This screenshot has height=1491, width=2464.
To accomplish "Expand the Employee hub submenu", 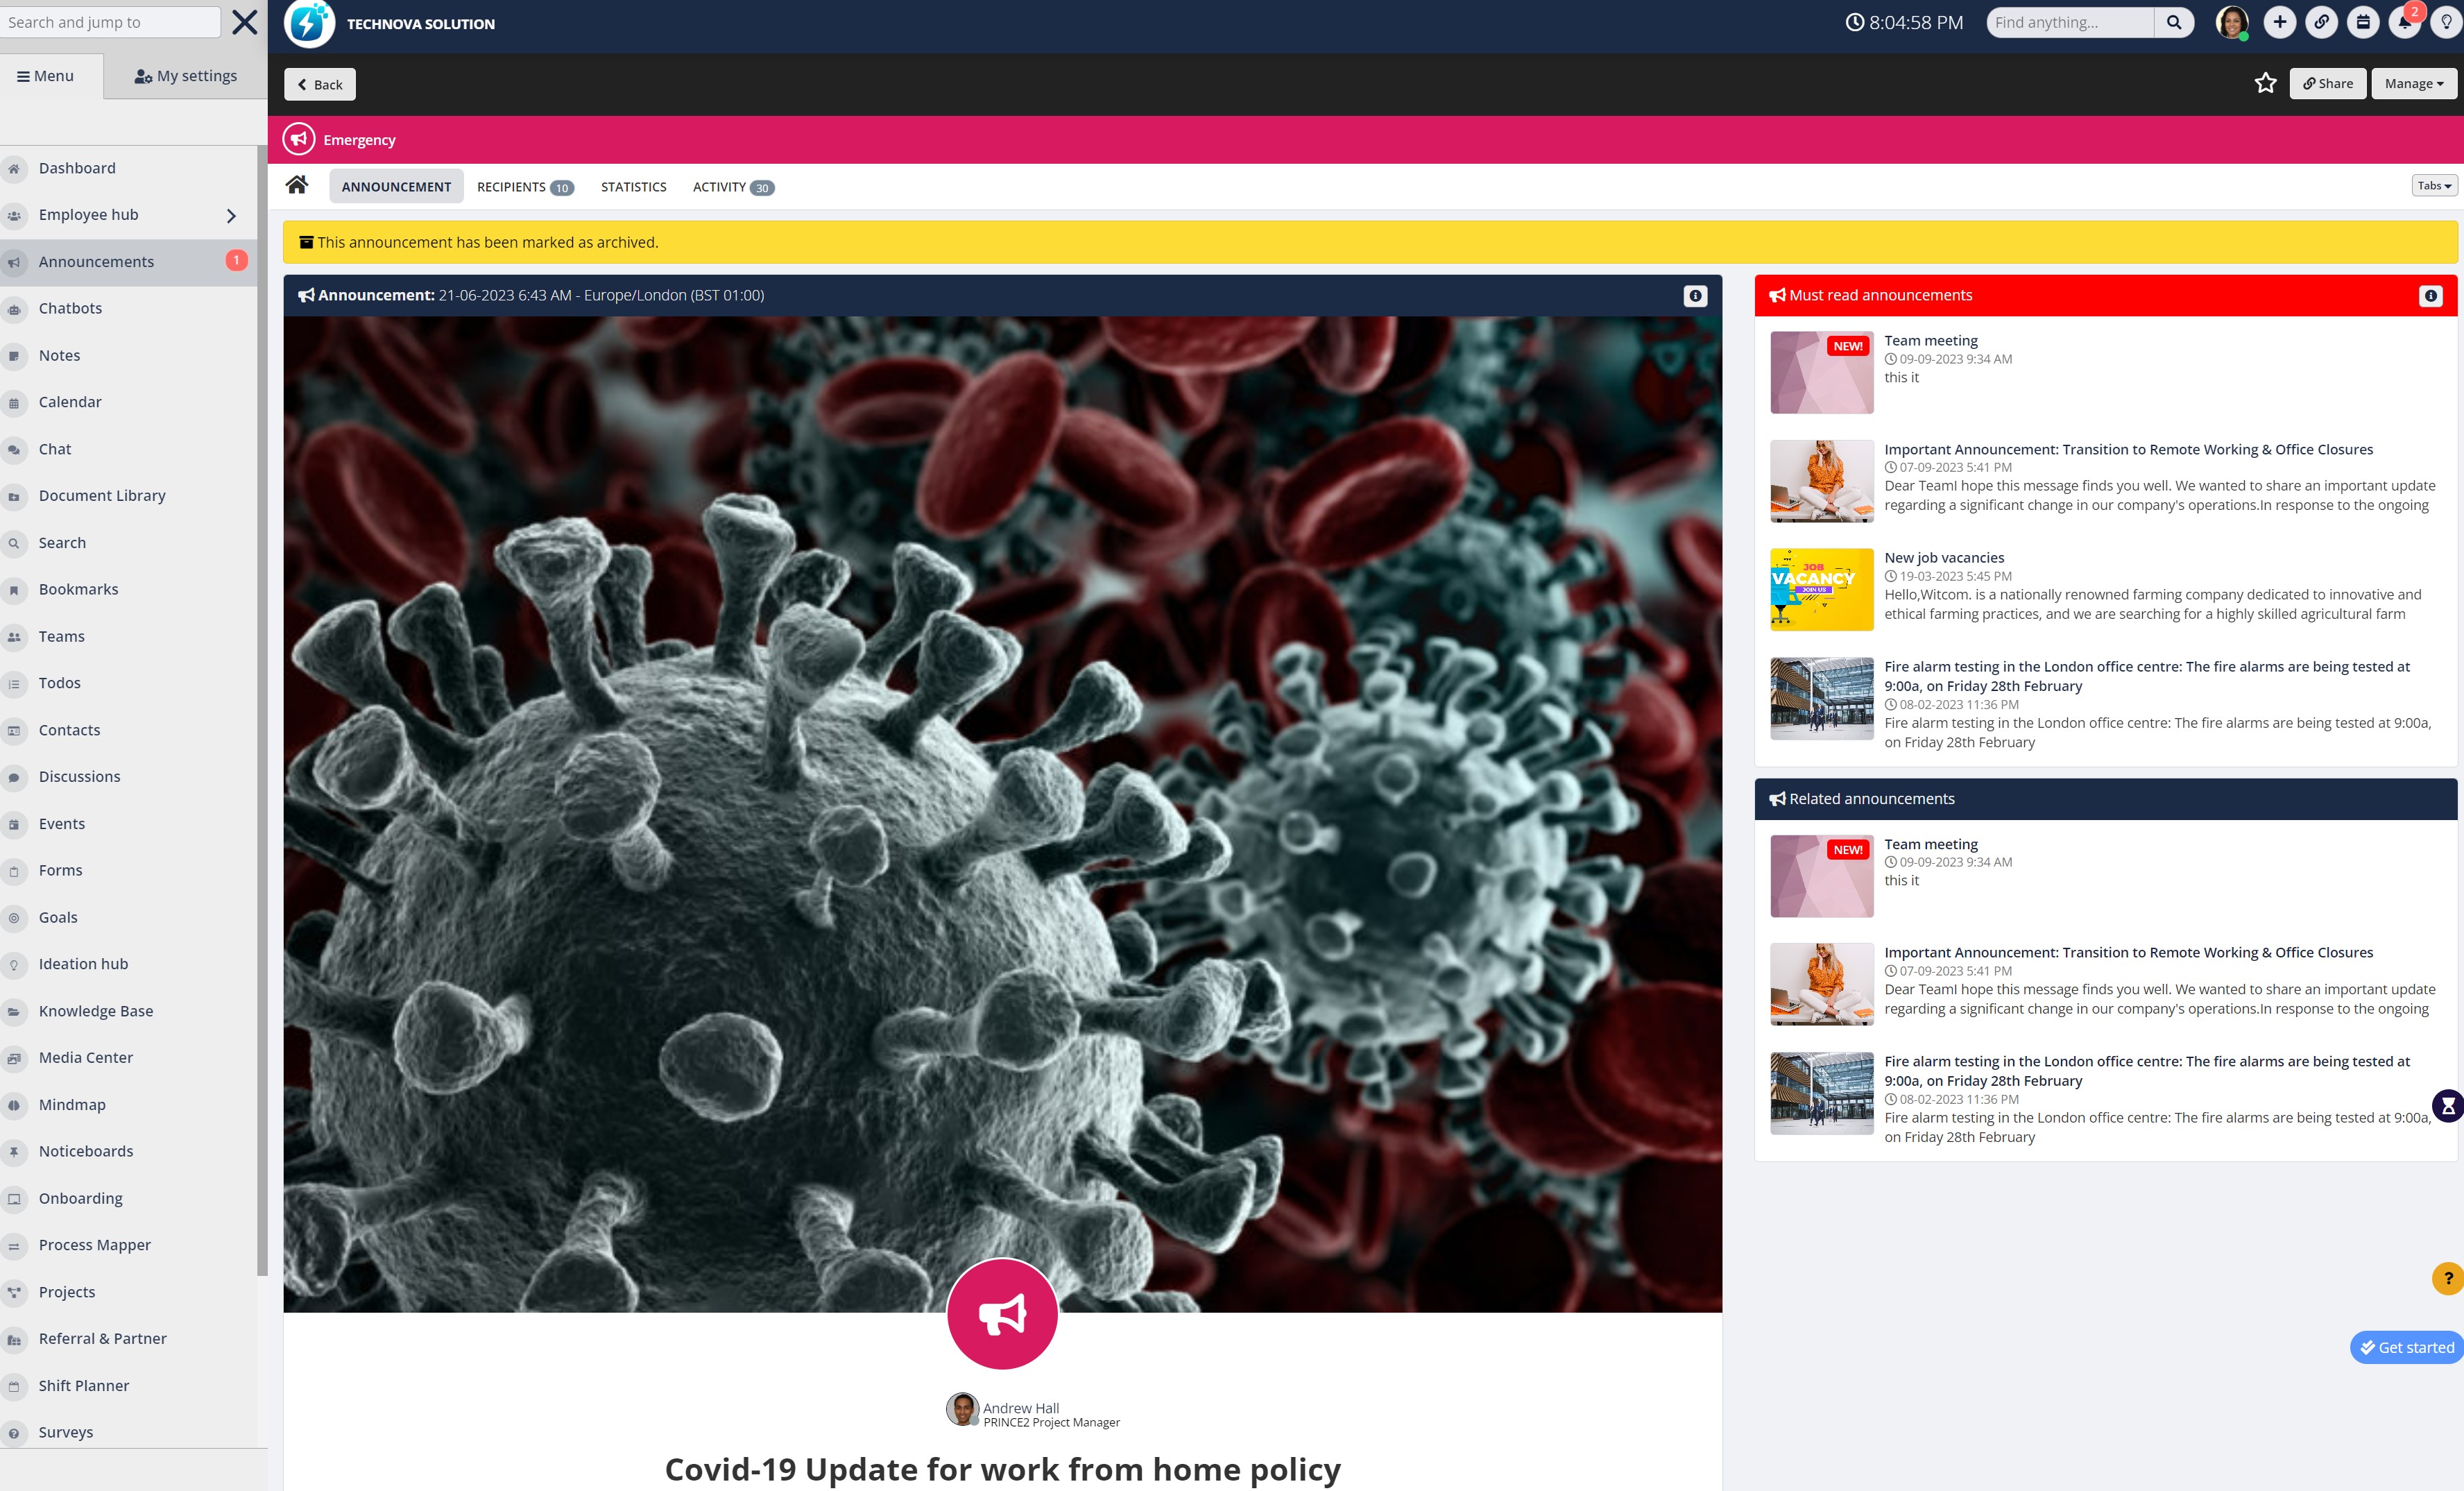I will (x=231, y=215).
